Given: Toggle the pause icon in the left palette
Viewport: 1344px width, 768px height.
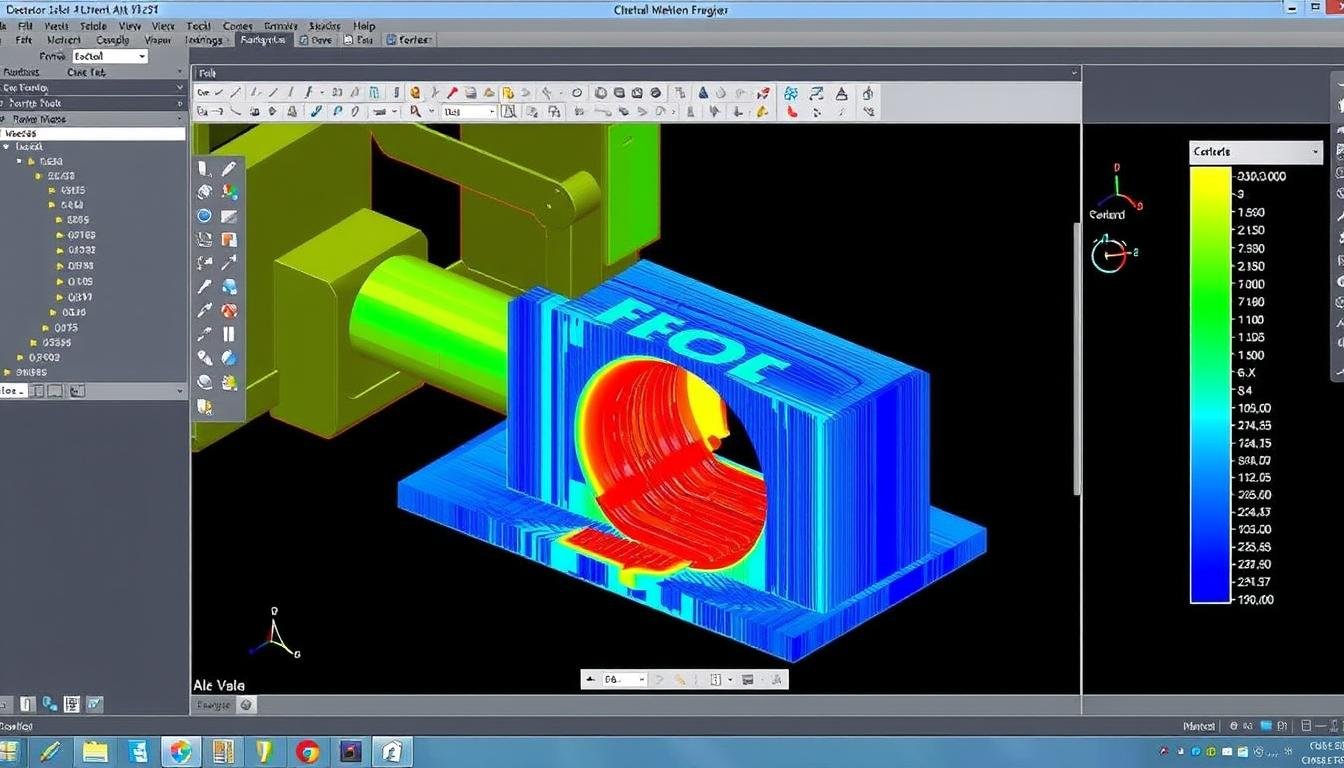Looking at the screenshot, I should pos(228,333).
